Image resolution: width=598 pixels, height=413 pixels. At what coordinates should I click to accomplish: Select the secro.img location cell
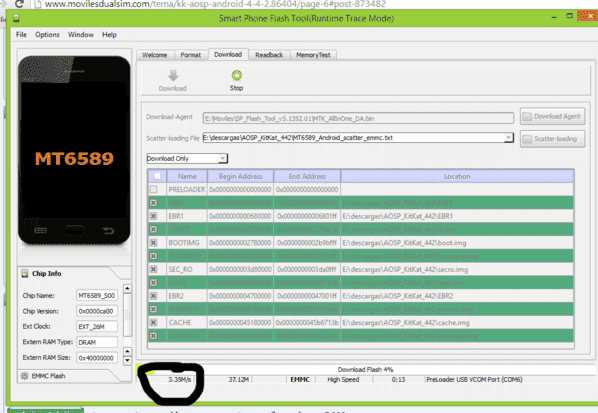click(x=457, y=269)
